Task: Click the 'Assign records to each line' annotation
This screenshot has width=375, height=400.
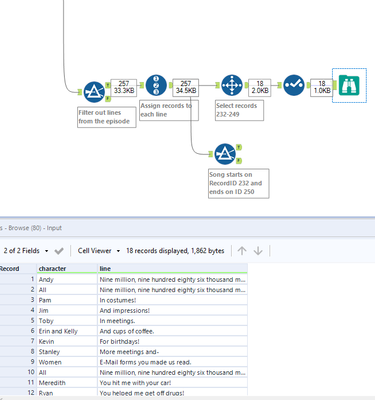Action: pyautogui.click(x=169, y=110)
